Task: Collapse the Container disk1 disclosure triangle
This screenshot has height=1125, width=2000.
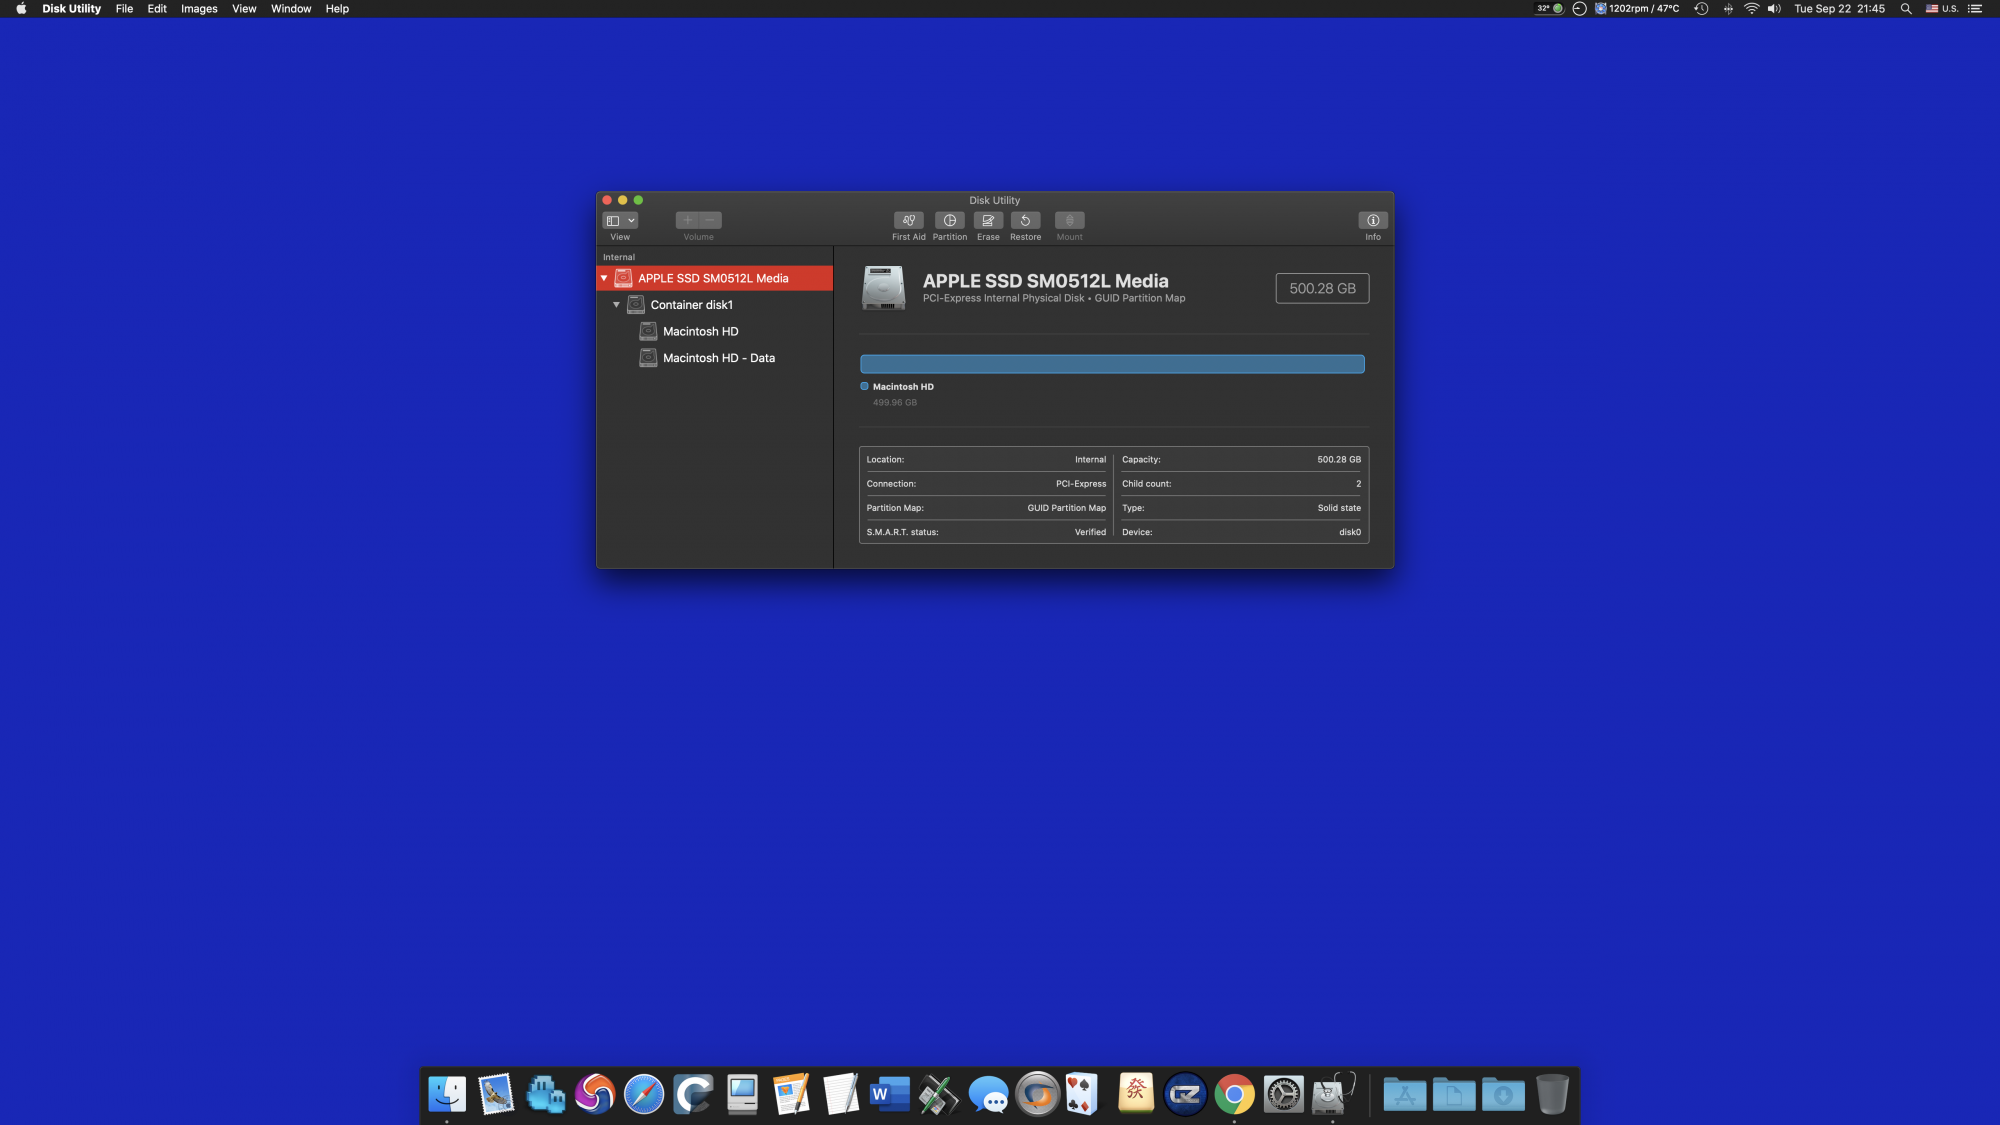Action: 616,305
